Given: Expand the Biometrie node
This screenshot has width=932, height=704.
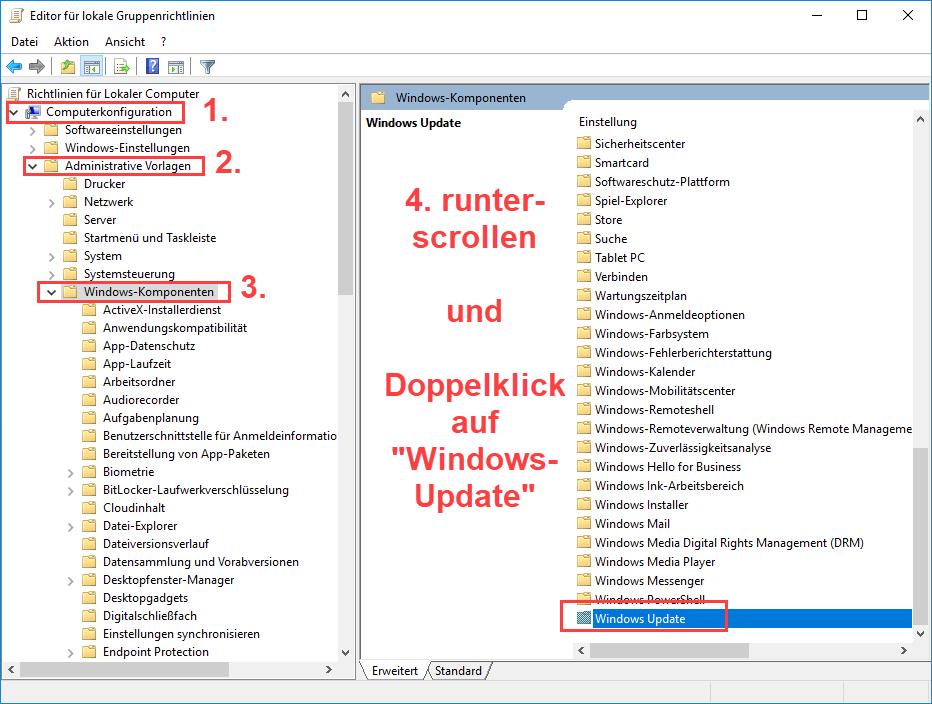Looking at the screenshot, I should [x=71, y=473].
